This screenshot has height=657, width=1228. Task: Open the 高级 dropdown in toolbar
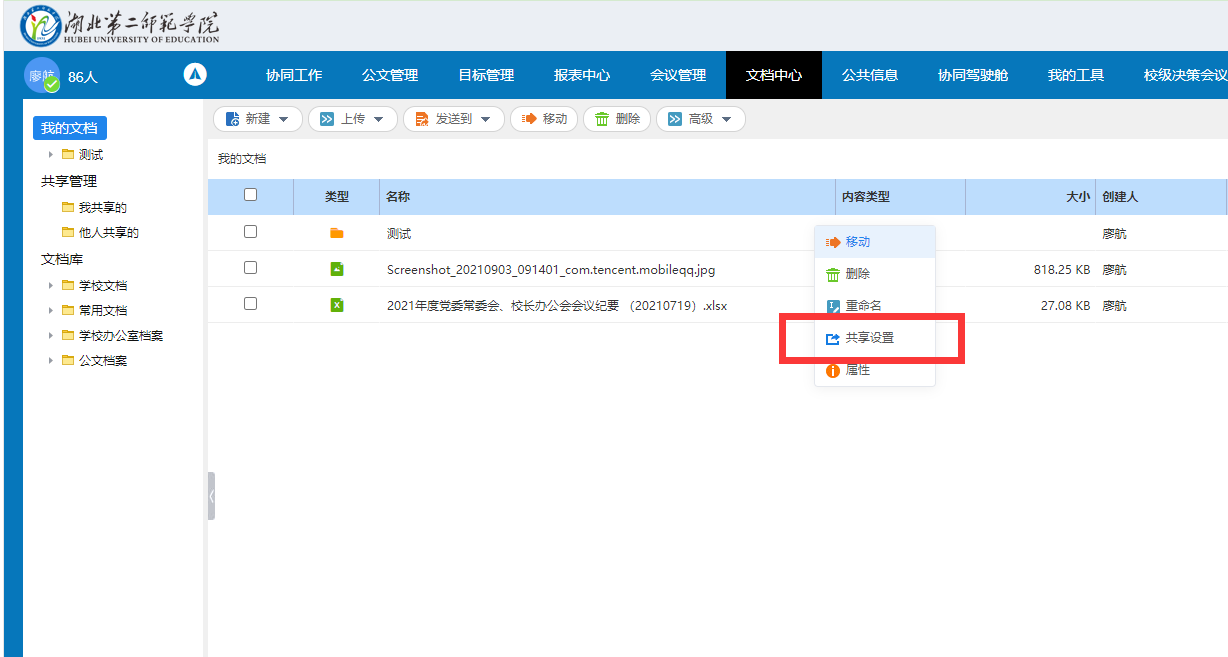tap(701, 119)
